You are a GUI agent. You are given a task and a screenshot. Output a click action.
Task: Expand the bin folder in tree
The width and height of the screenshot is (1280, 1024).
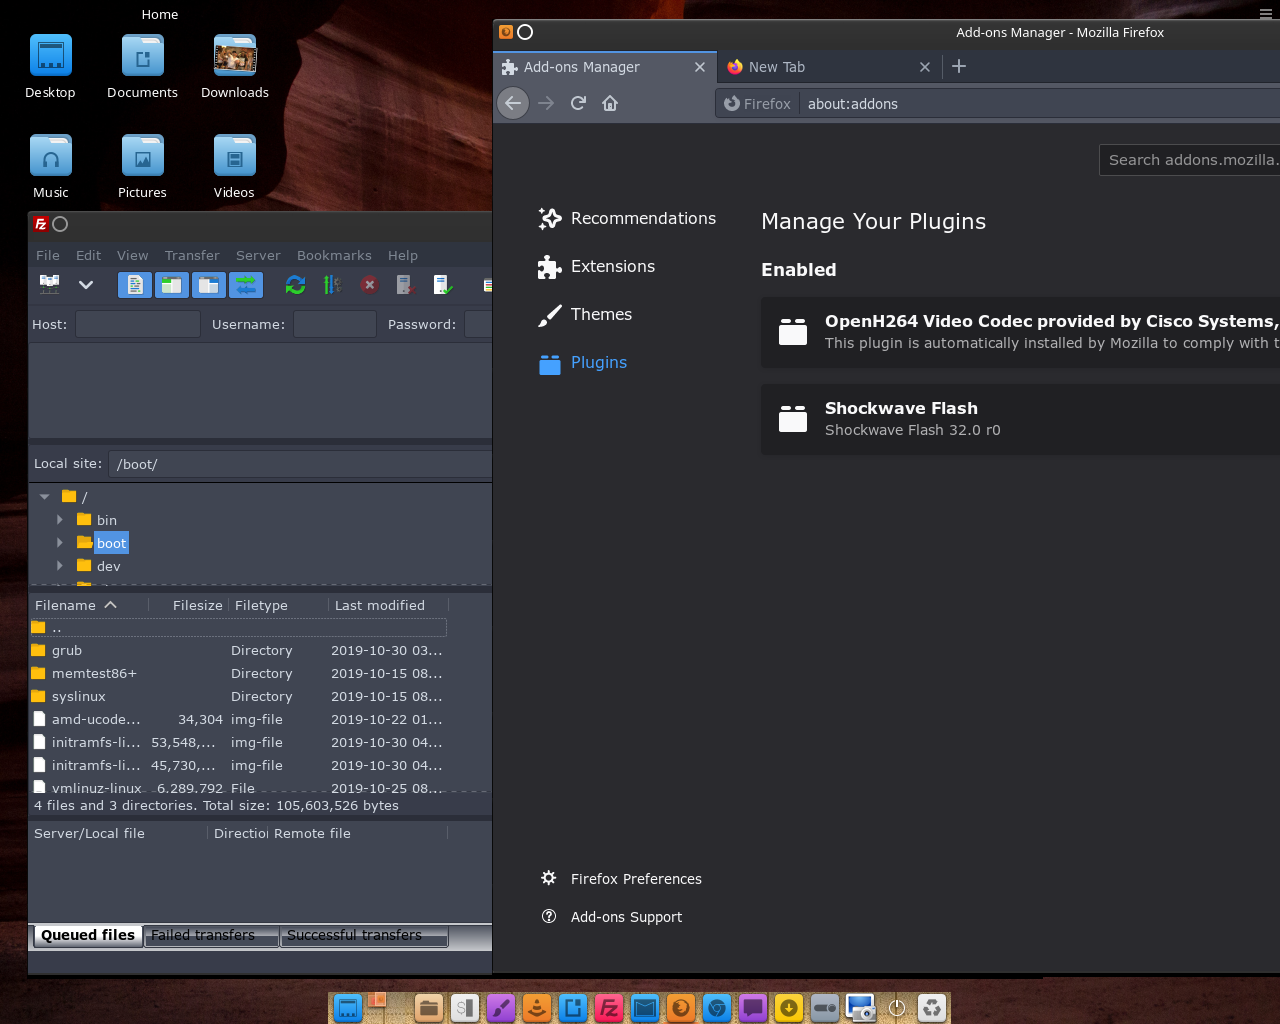(x=60, y=520)
